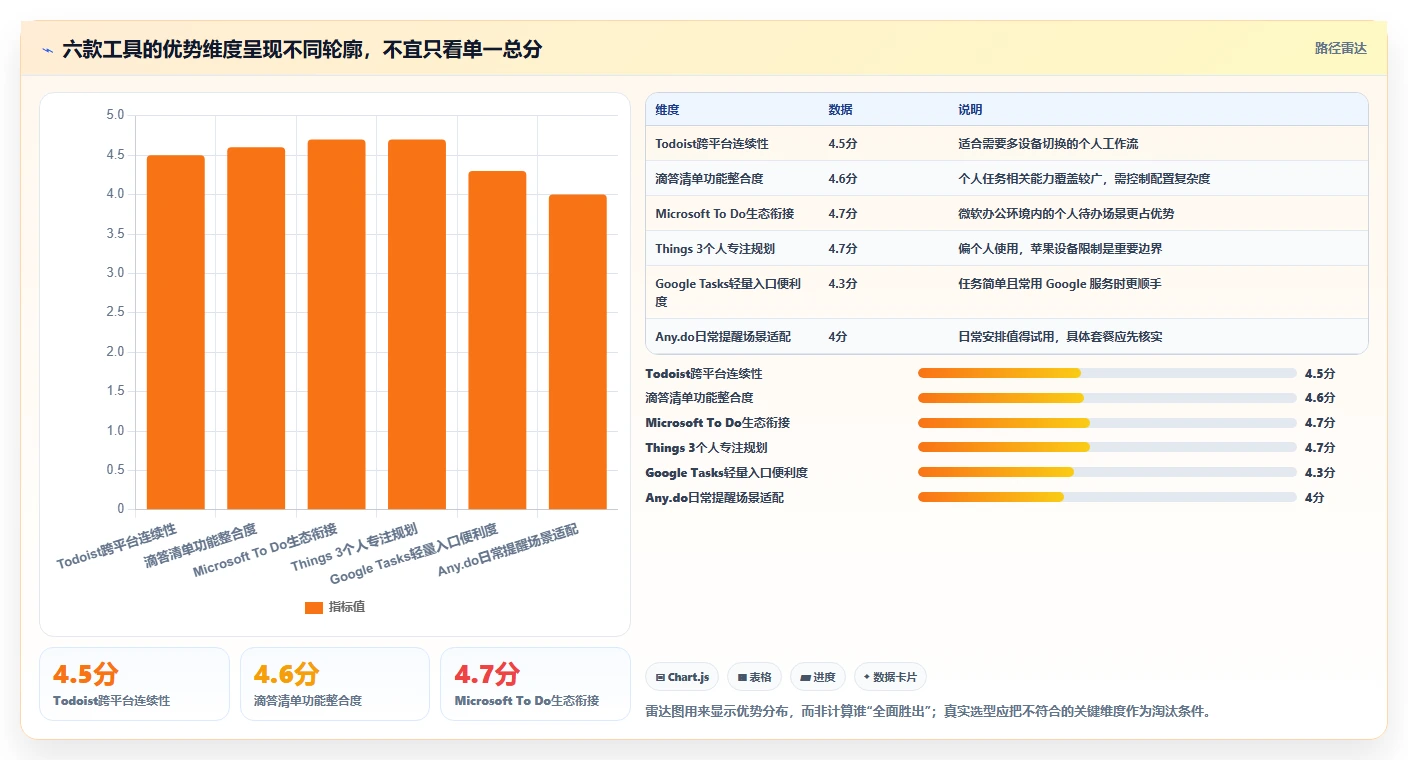Click the 滴答清单 bar in the chart
1408x760 pixels.
pos(256,328)
